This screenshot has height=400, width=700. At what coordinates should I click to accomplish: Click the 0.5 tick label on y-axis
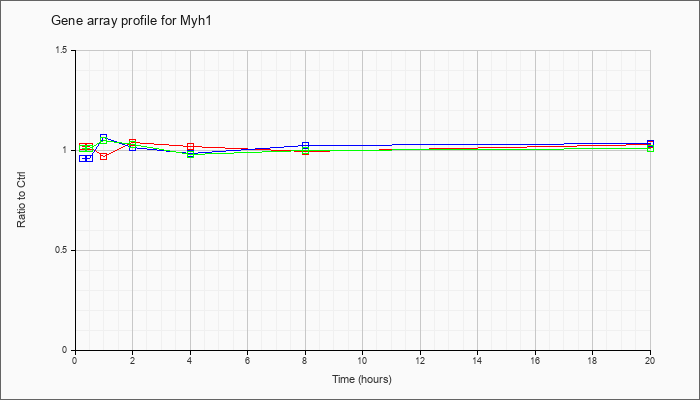click(62, 250)
